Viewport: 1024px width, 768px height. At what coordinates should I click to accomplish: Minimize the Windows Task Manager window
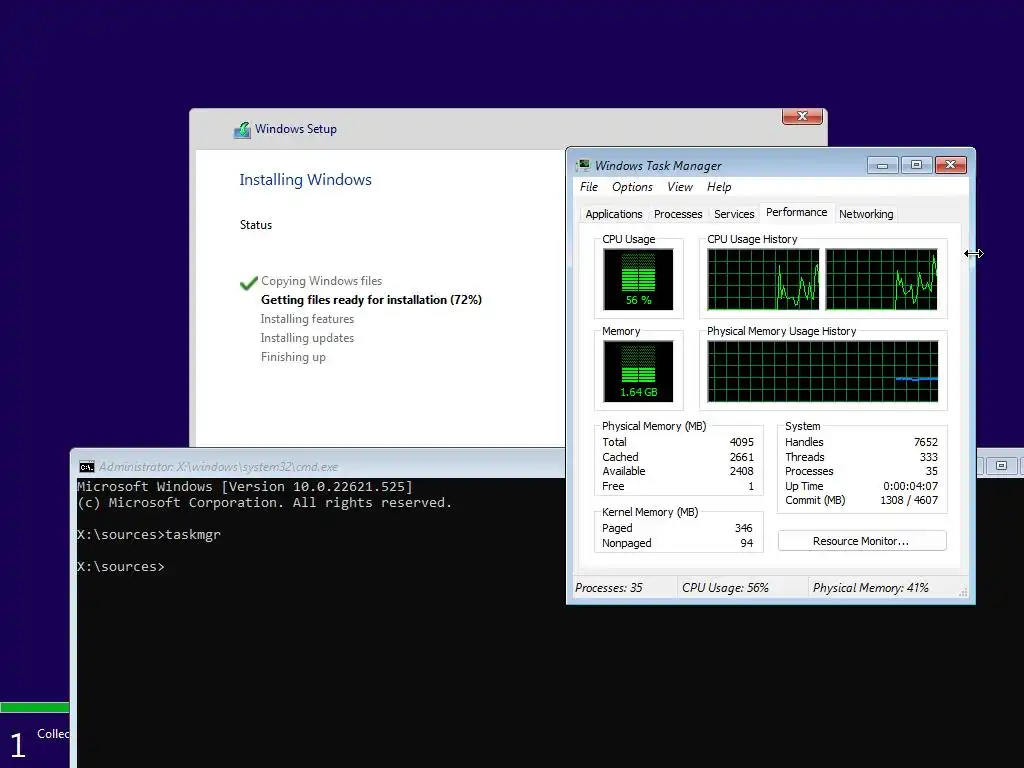click(x=882, y=165)
